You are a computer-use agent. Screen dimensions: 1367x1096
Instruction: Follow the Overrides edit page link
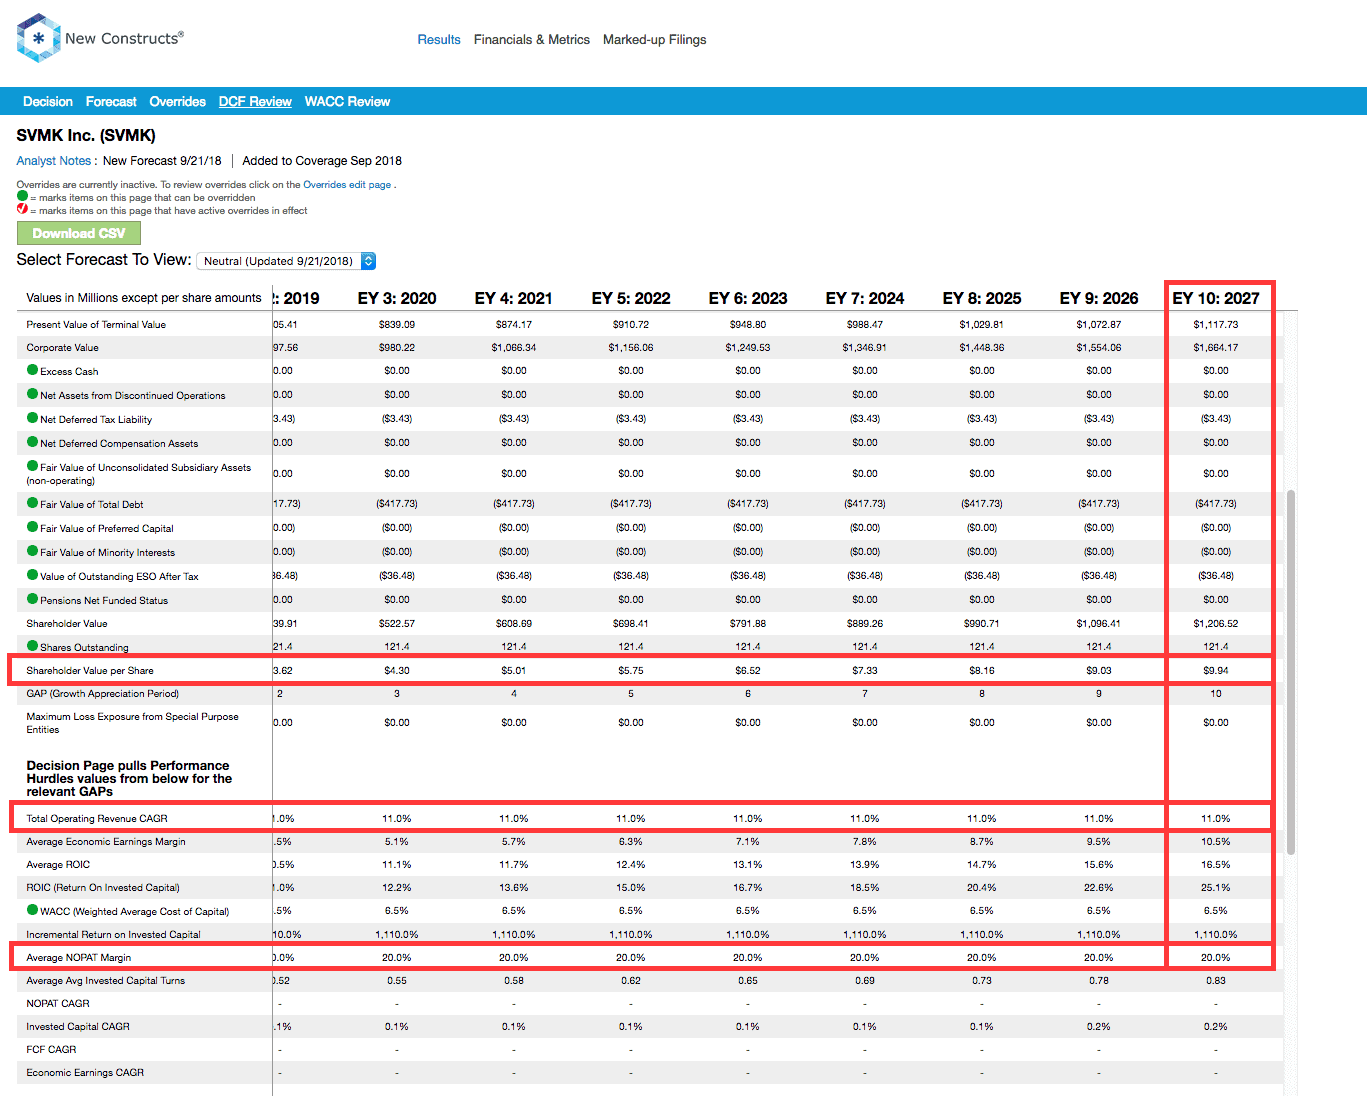(x=347, y=185)
